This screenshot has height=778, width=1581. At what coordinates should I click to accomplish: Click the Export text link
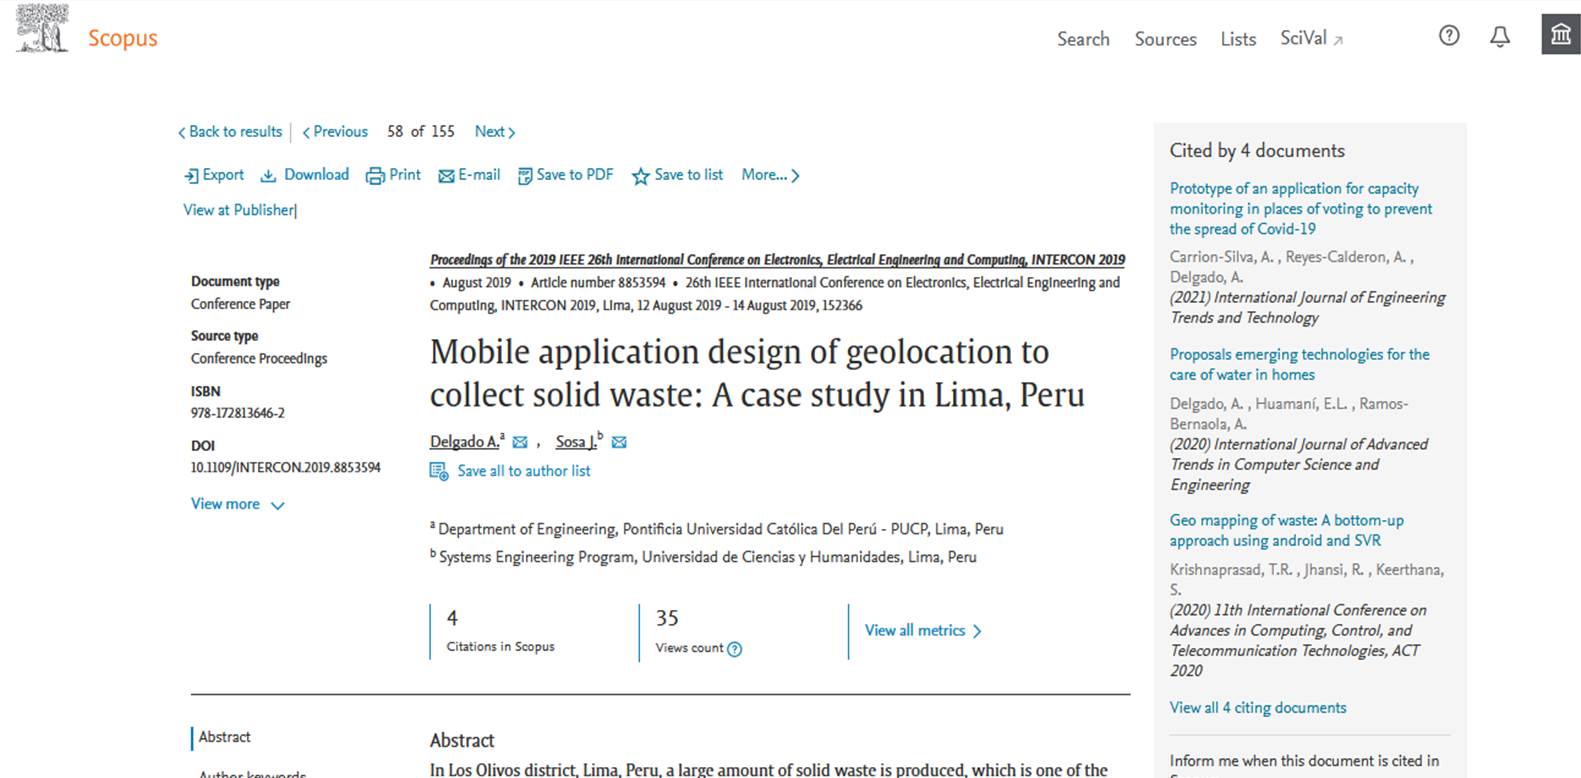(x=223, y=175)
